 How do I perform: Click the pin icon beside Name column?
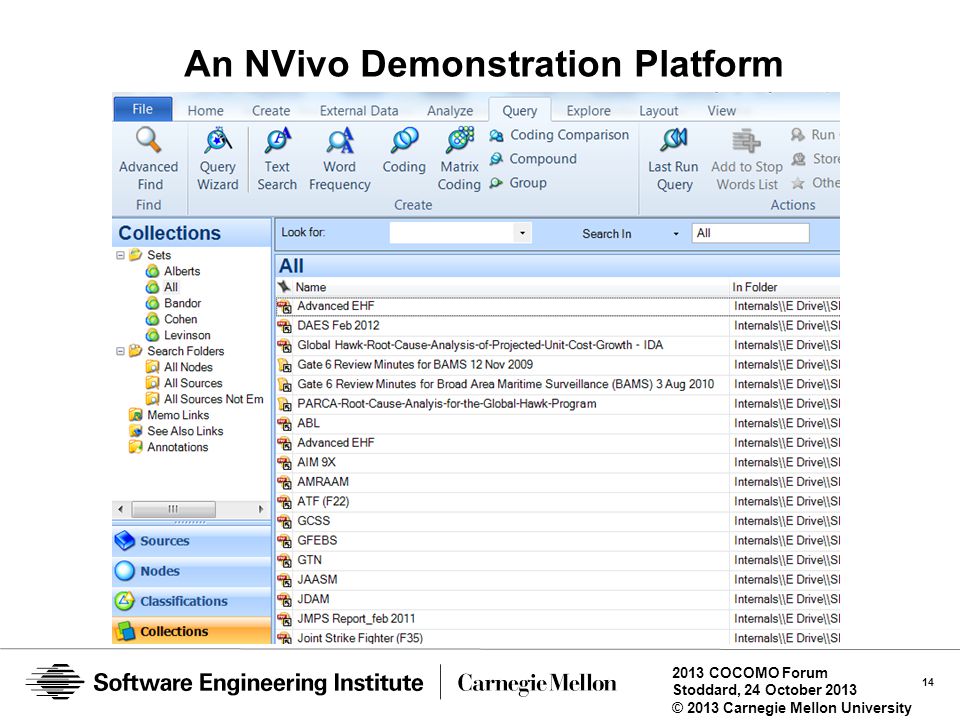pos(284,287)
